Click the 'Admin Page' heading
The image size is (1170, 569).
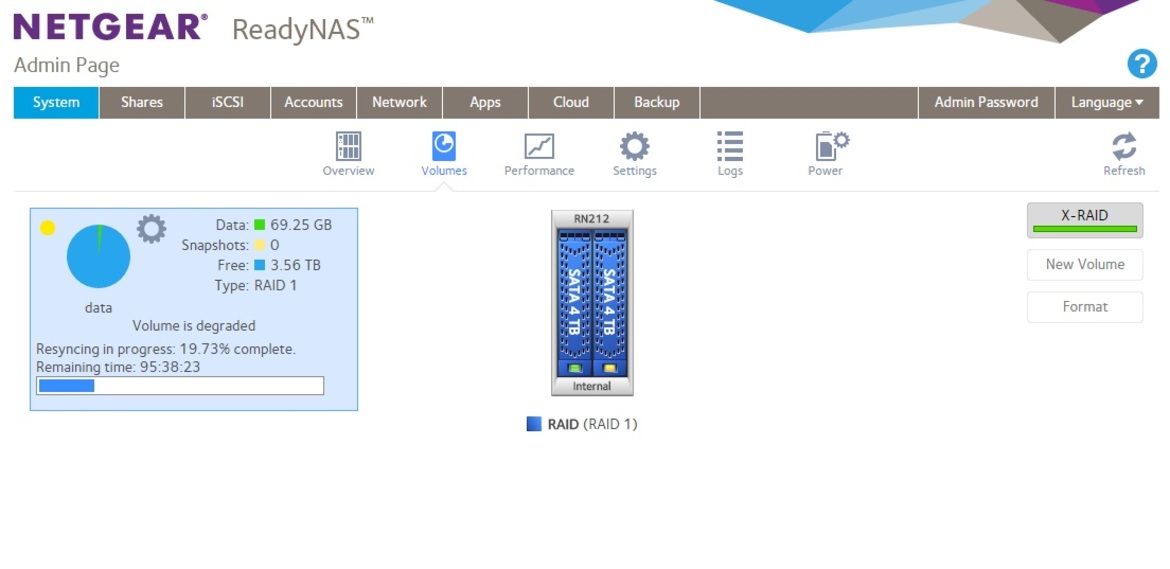(66, 66)
